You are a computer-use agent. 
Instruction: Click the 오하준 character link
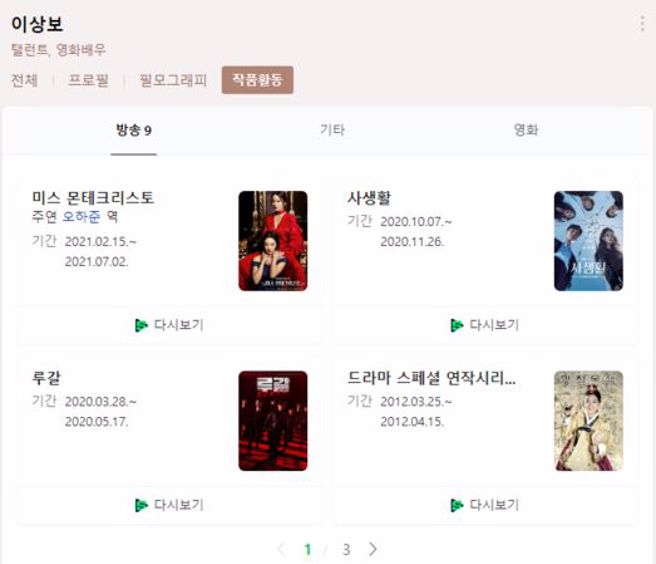[82, 216]
